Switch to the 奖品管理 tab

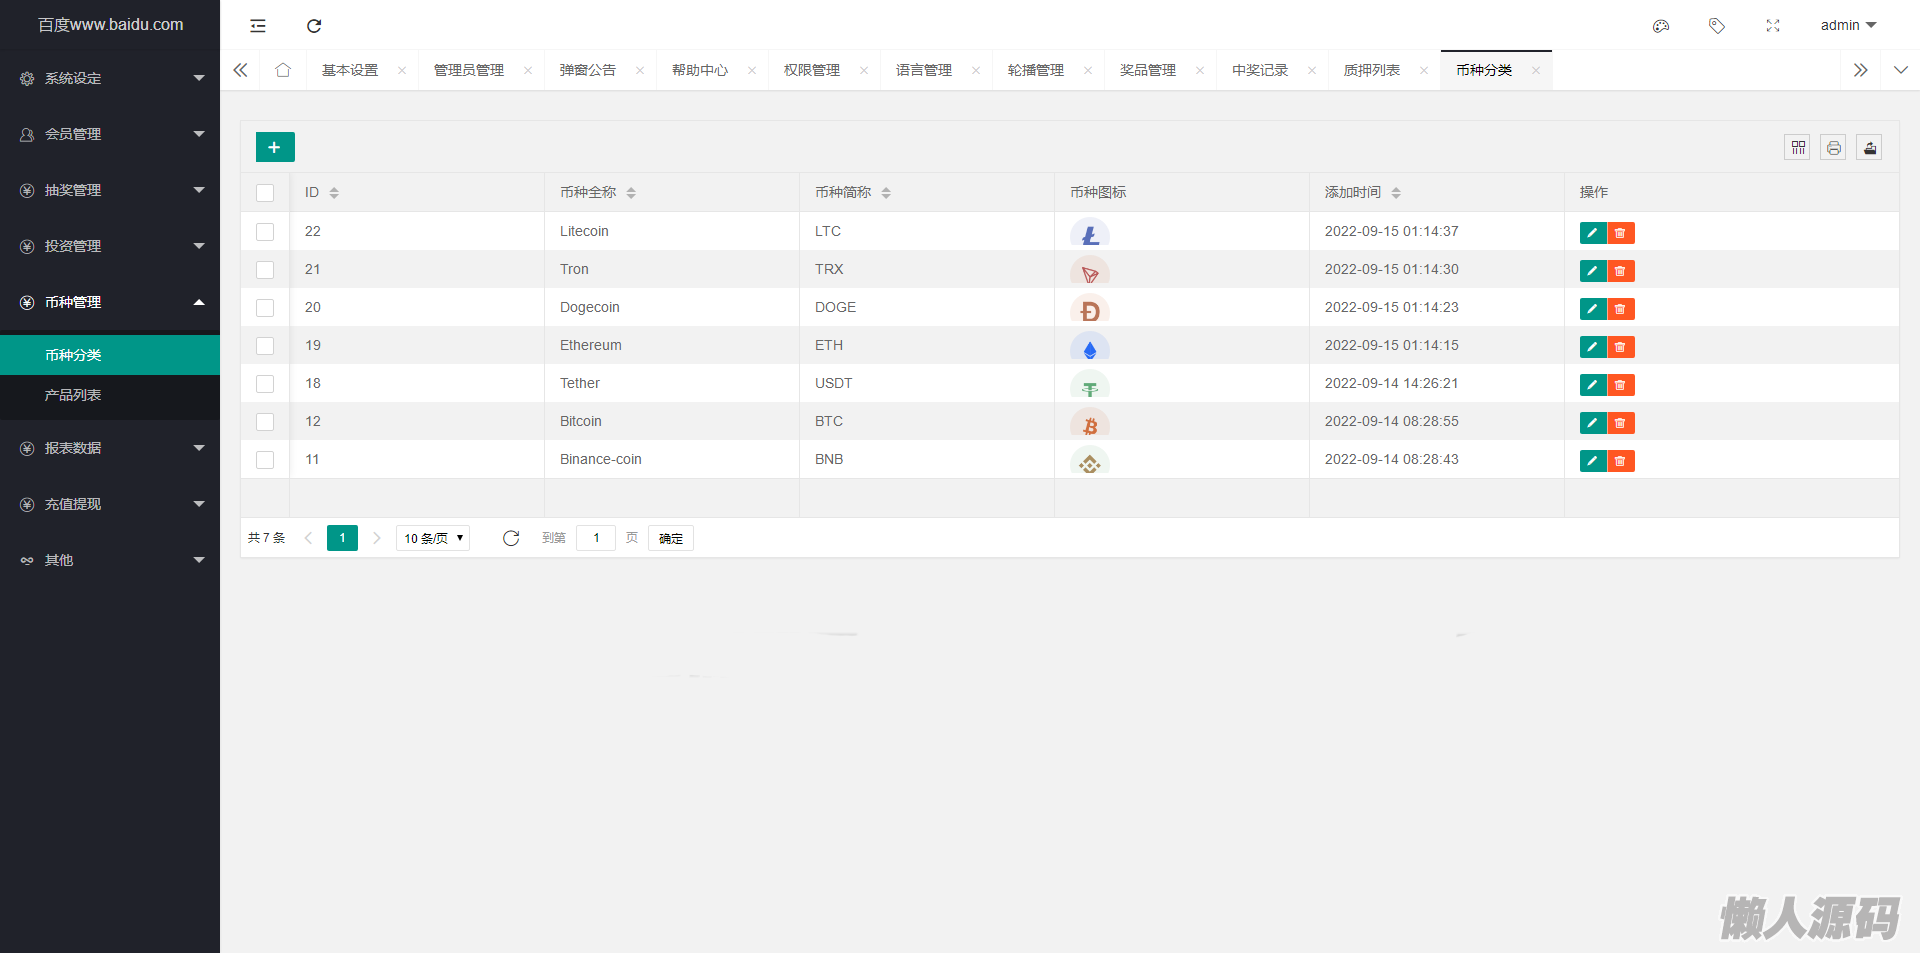click(x=1147, y=70)
